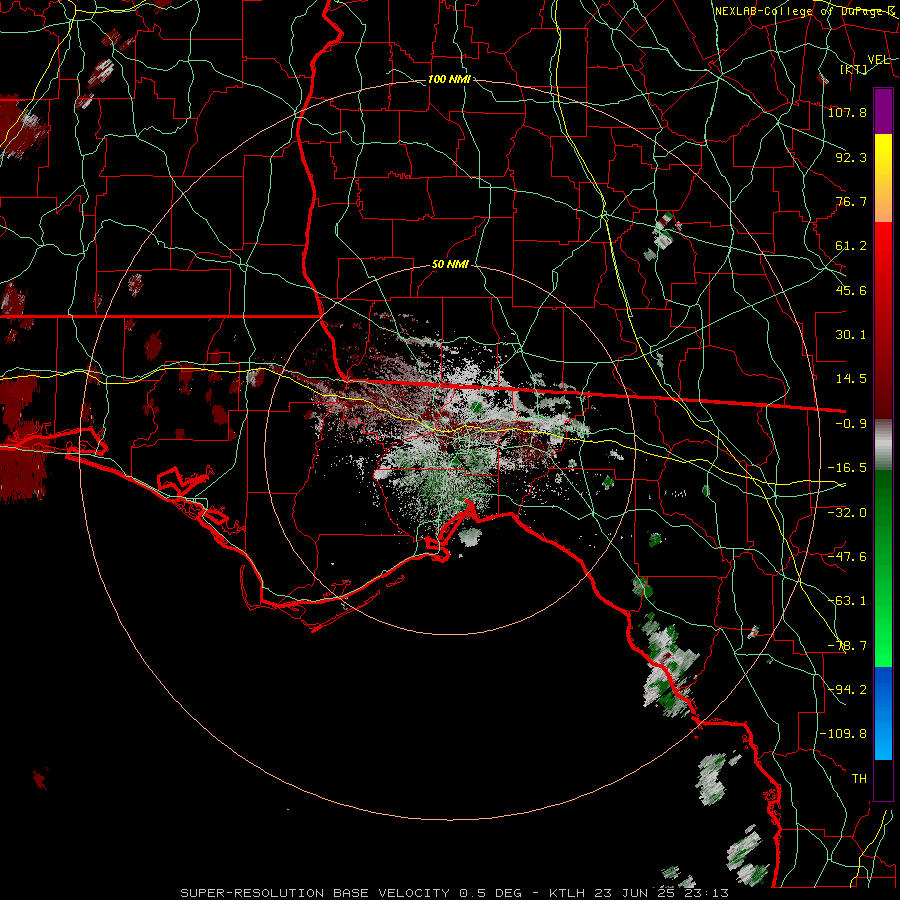Viewport: 900px width, 900px height.
Task: Pick the yellow-orange segment of the color bar
Action: (x=883, y=178)
